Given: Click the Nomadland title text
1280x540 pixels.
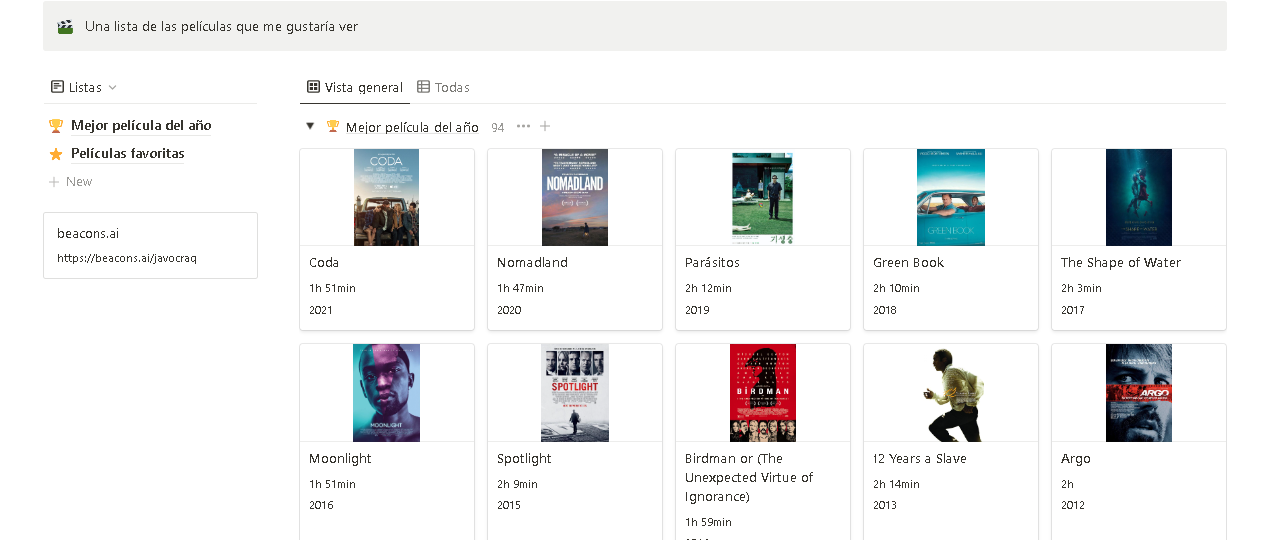Looking at the screenshot, I should [532, 263].
